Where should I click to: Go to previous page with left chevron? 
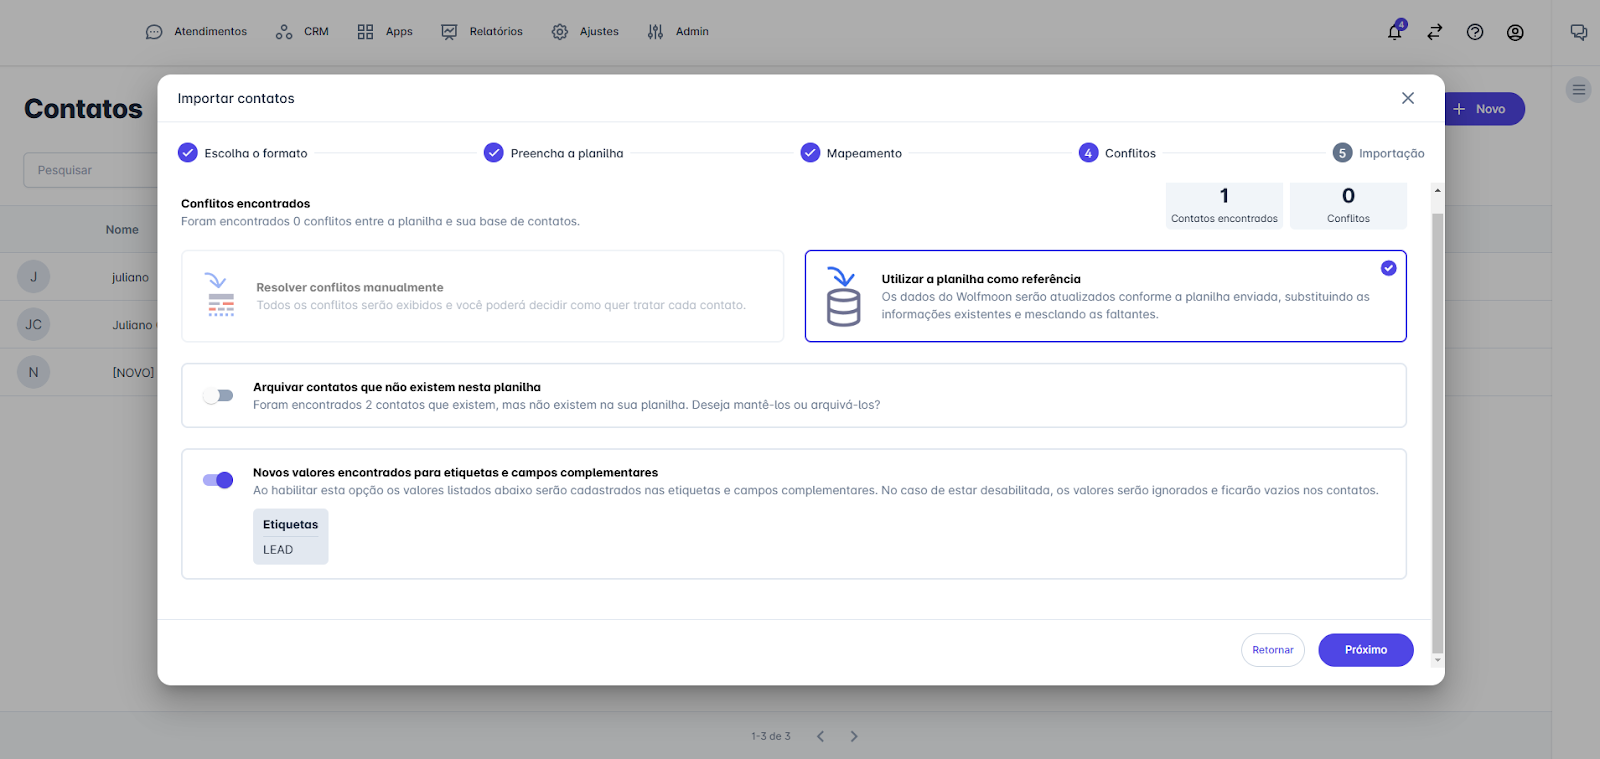click(x=820, y=736)
